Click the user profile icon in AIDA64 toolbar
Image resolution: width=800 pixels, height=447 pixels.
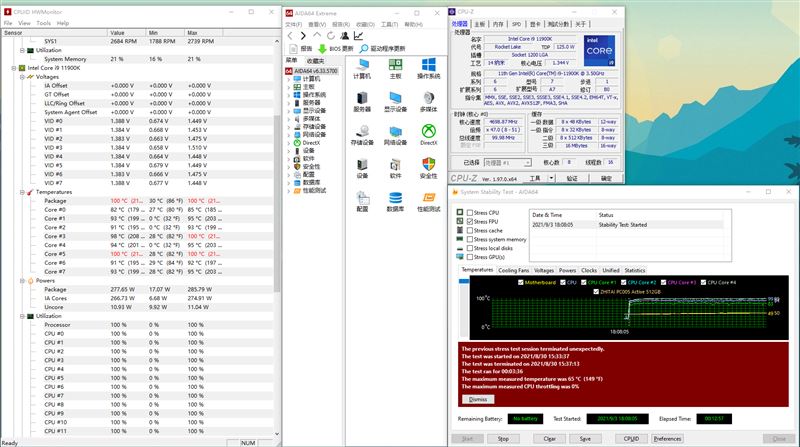[344, 36]
